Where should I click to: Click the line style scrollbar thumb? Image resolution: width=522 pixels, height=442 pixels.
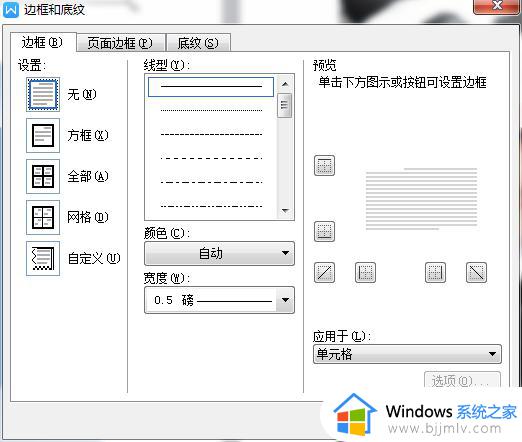pos(285,105)
